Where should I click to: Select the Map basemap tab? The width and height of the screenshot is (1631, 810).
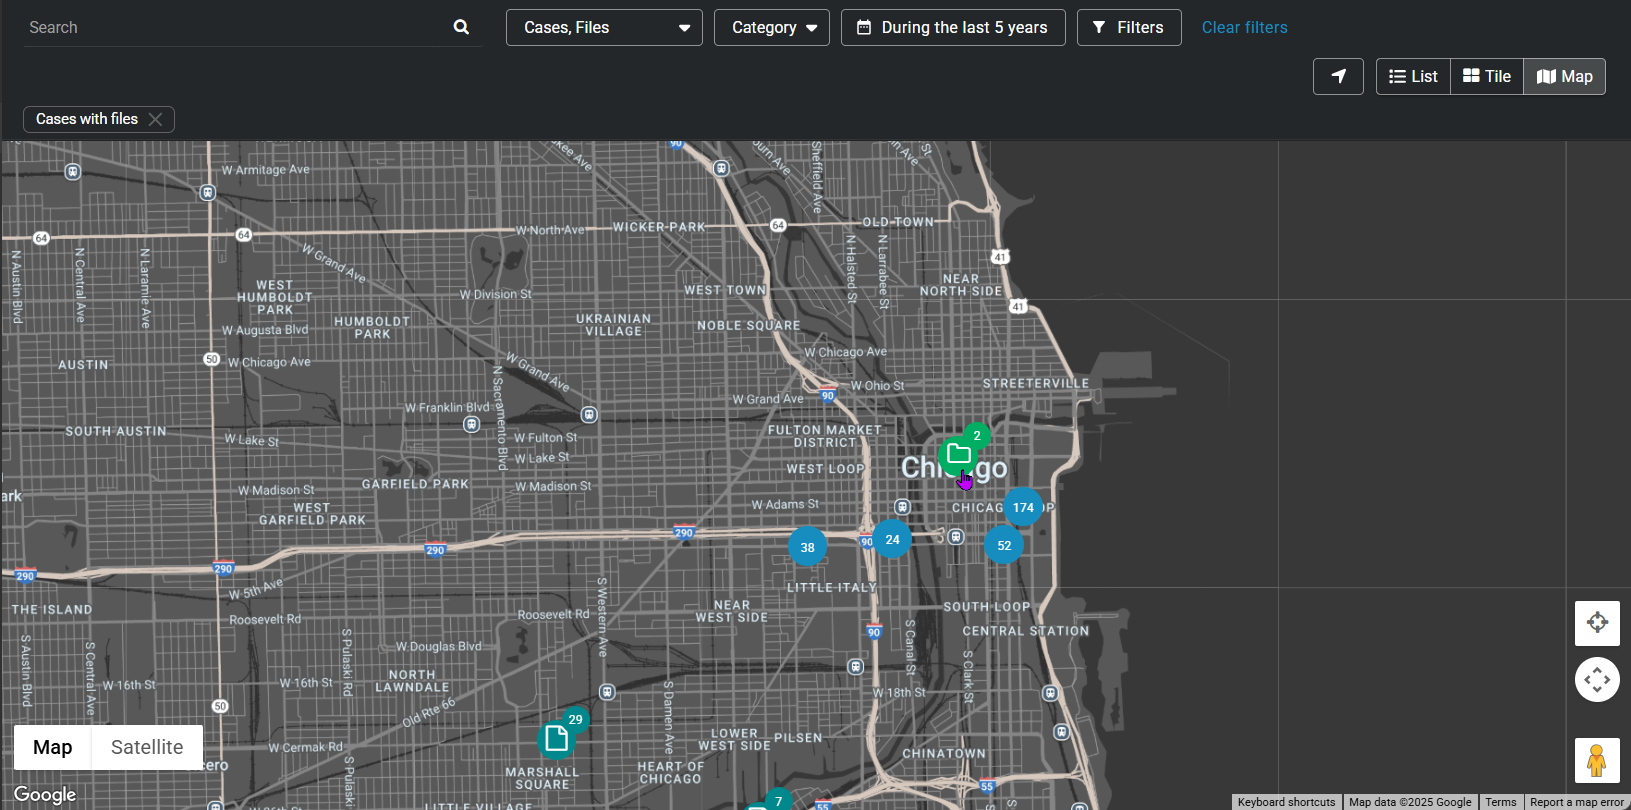53,747
